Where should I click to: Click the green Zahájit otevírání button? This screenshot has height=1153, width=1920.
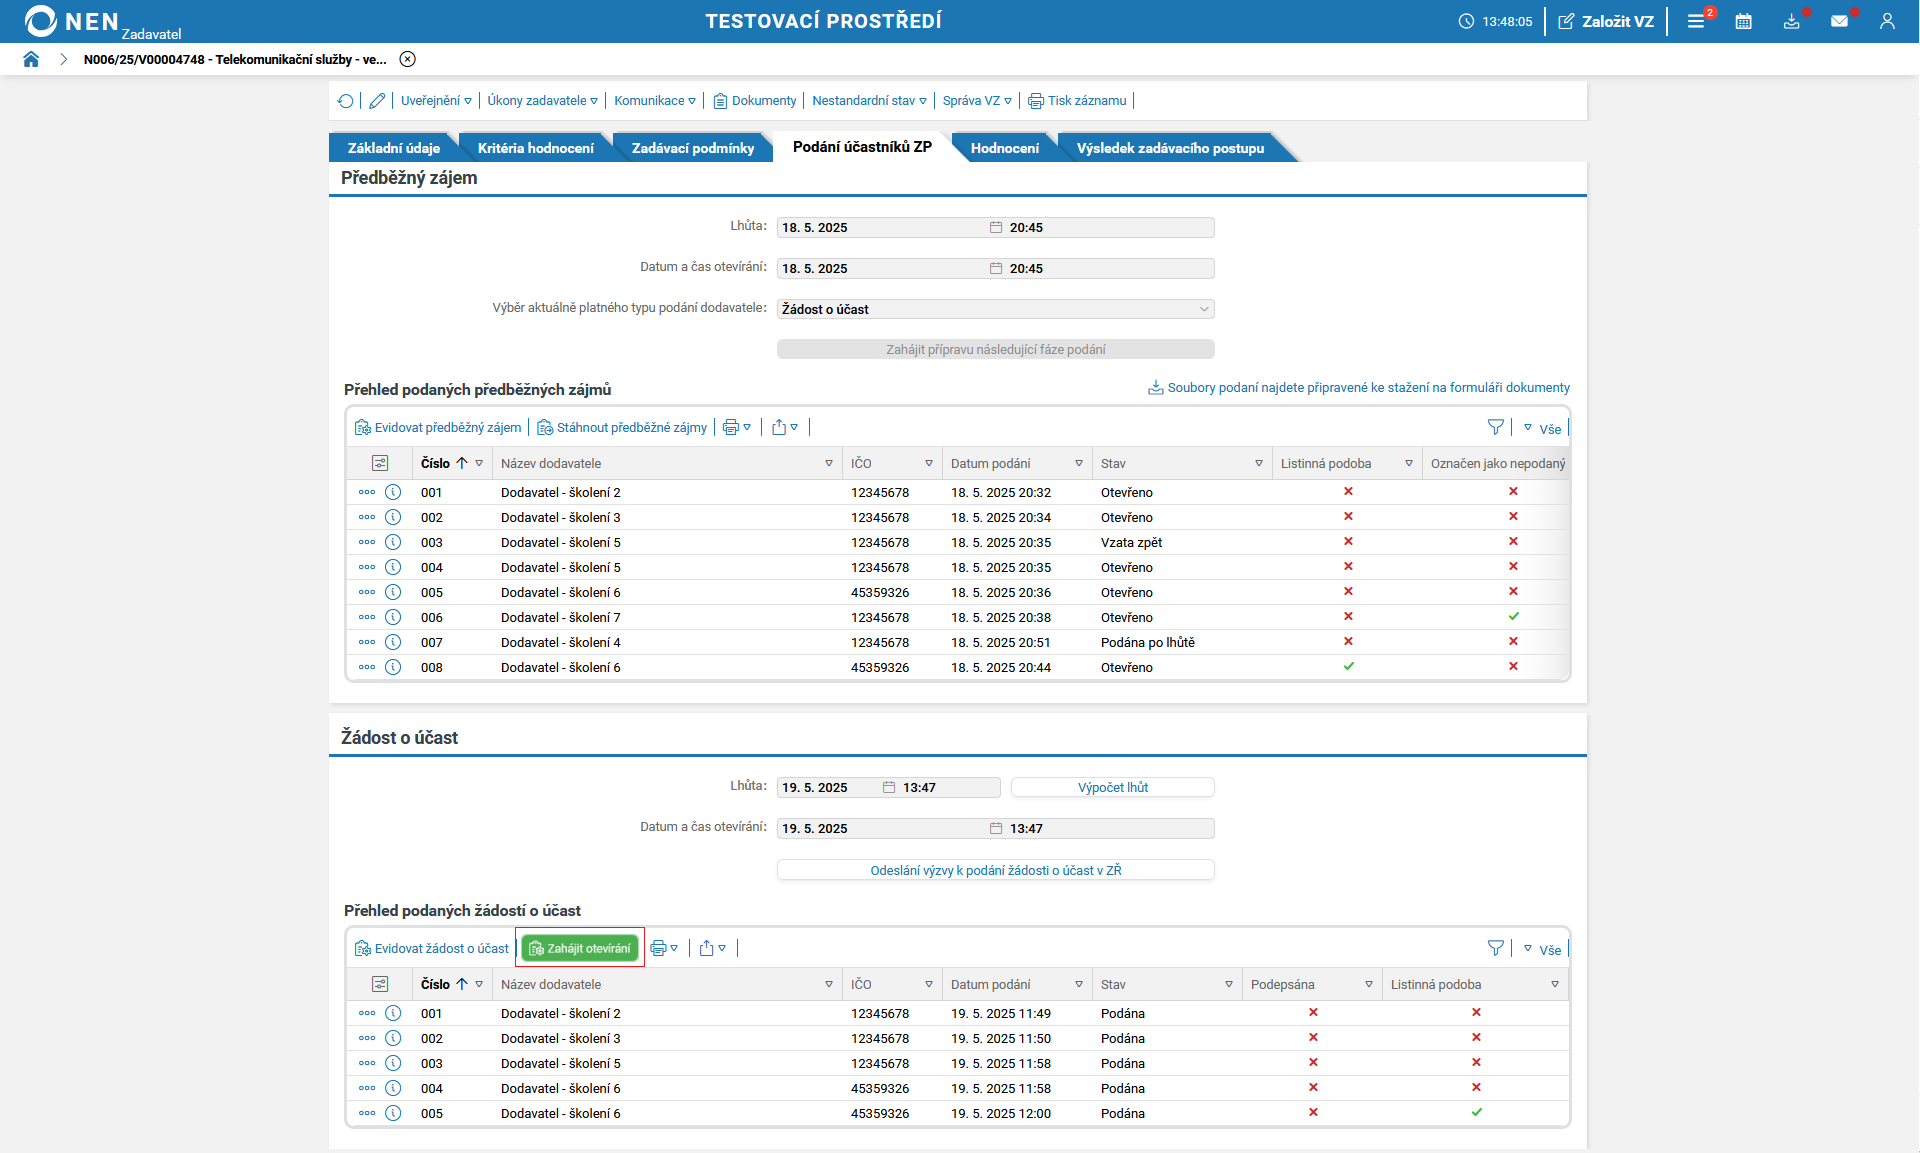(x=580, y=948)
